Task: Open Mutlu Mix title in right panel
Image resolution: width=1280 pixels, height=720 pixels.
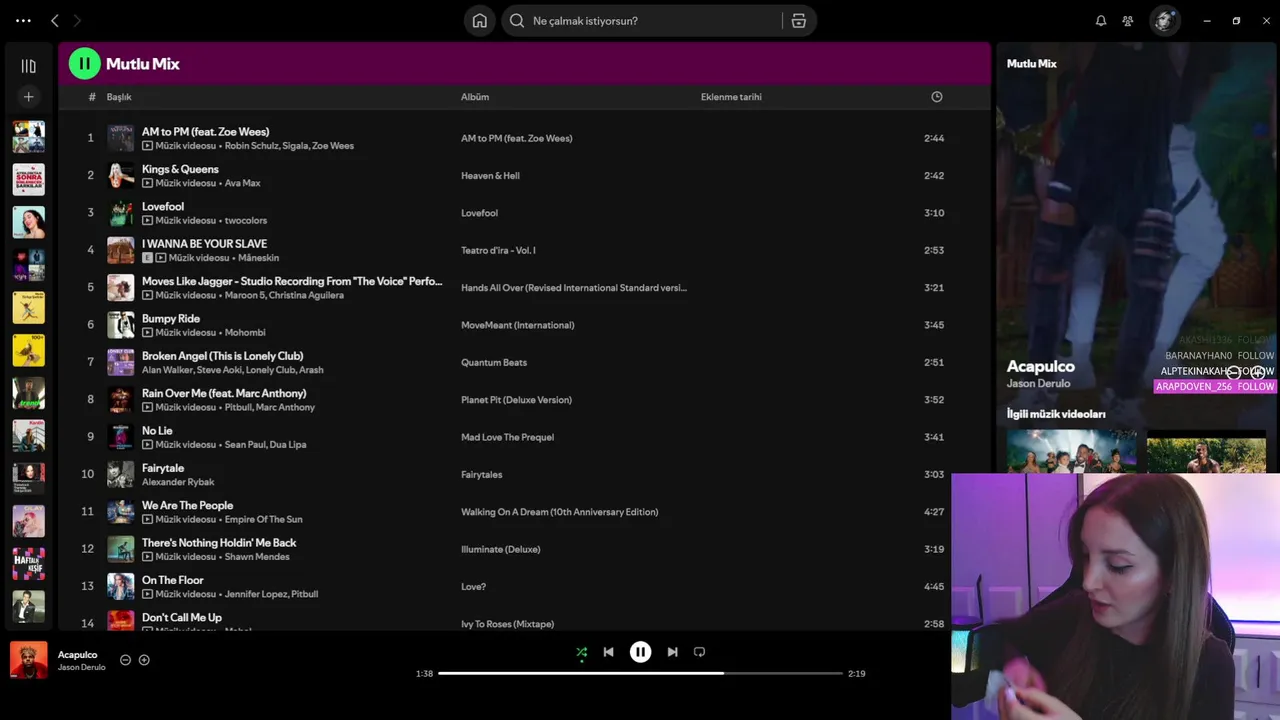Action: [1031, 64]
